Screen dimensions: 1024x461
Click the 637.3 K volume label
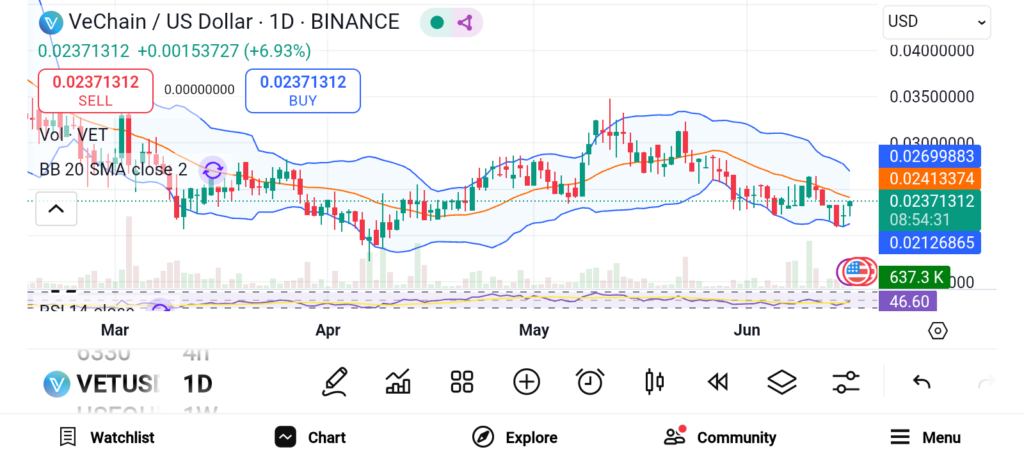click(915, 277)
